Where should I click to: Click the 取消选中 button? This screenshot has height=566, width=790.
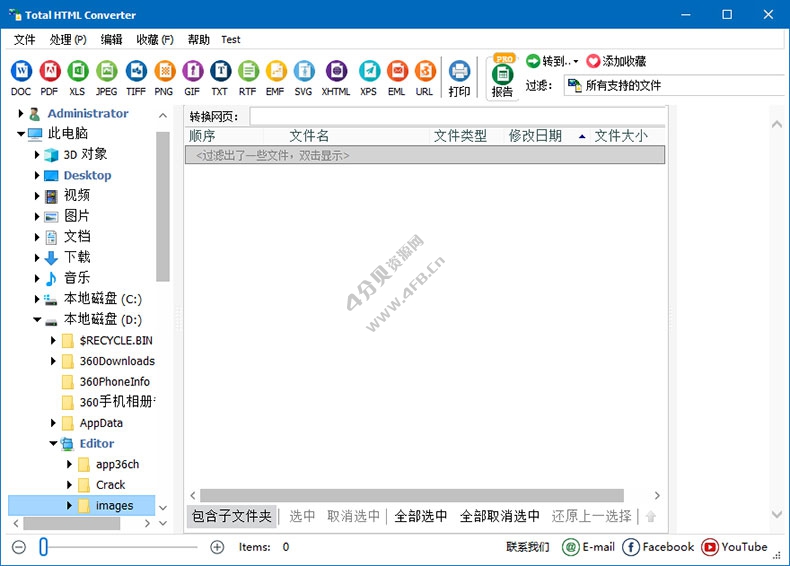(353, 516)
